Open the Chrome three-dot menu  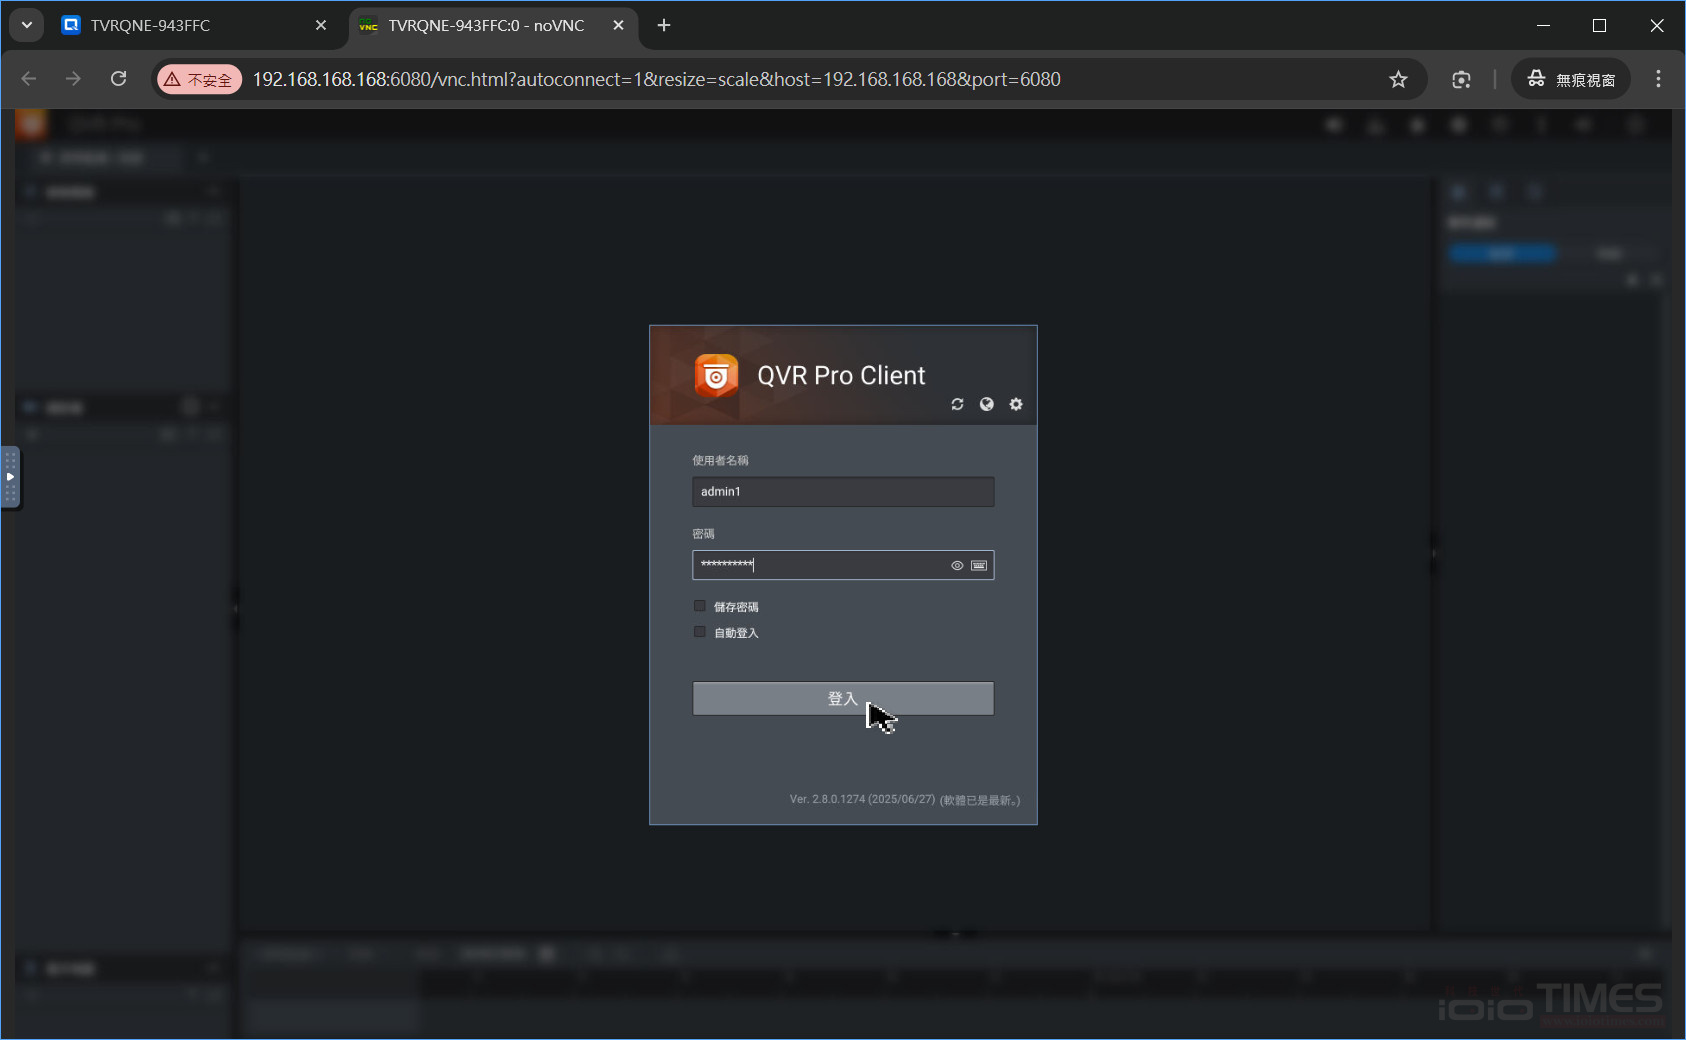tap(1658, 79)
